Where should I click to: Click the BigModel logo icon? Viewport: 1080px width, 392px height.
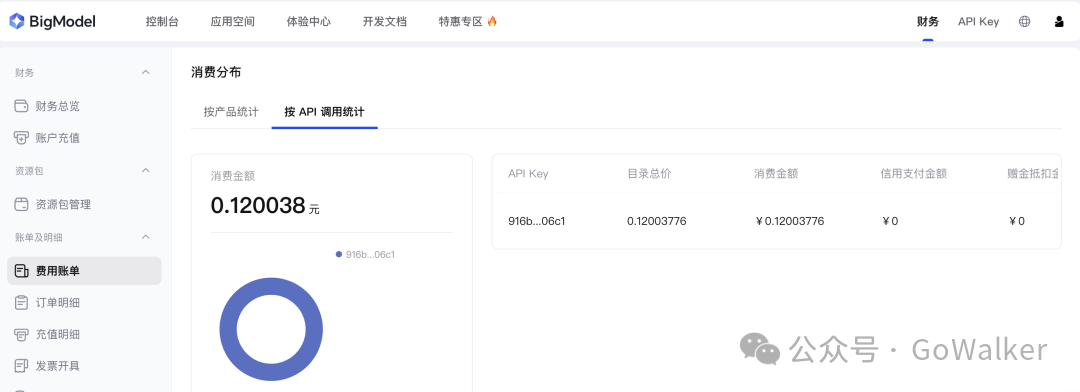pos(17,21)
